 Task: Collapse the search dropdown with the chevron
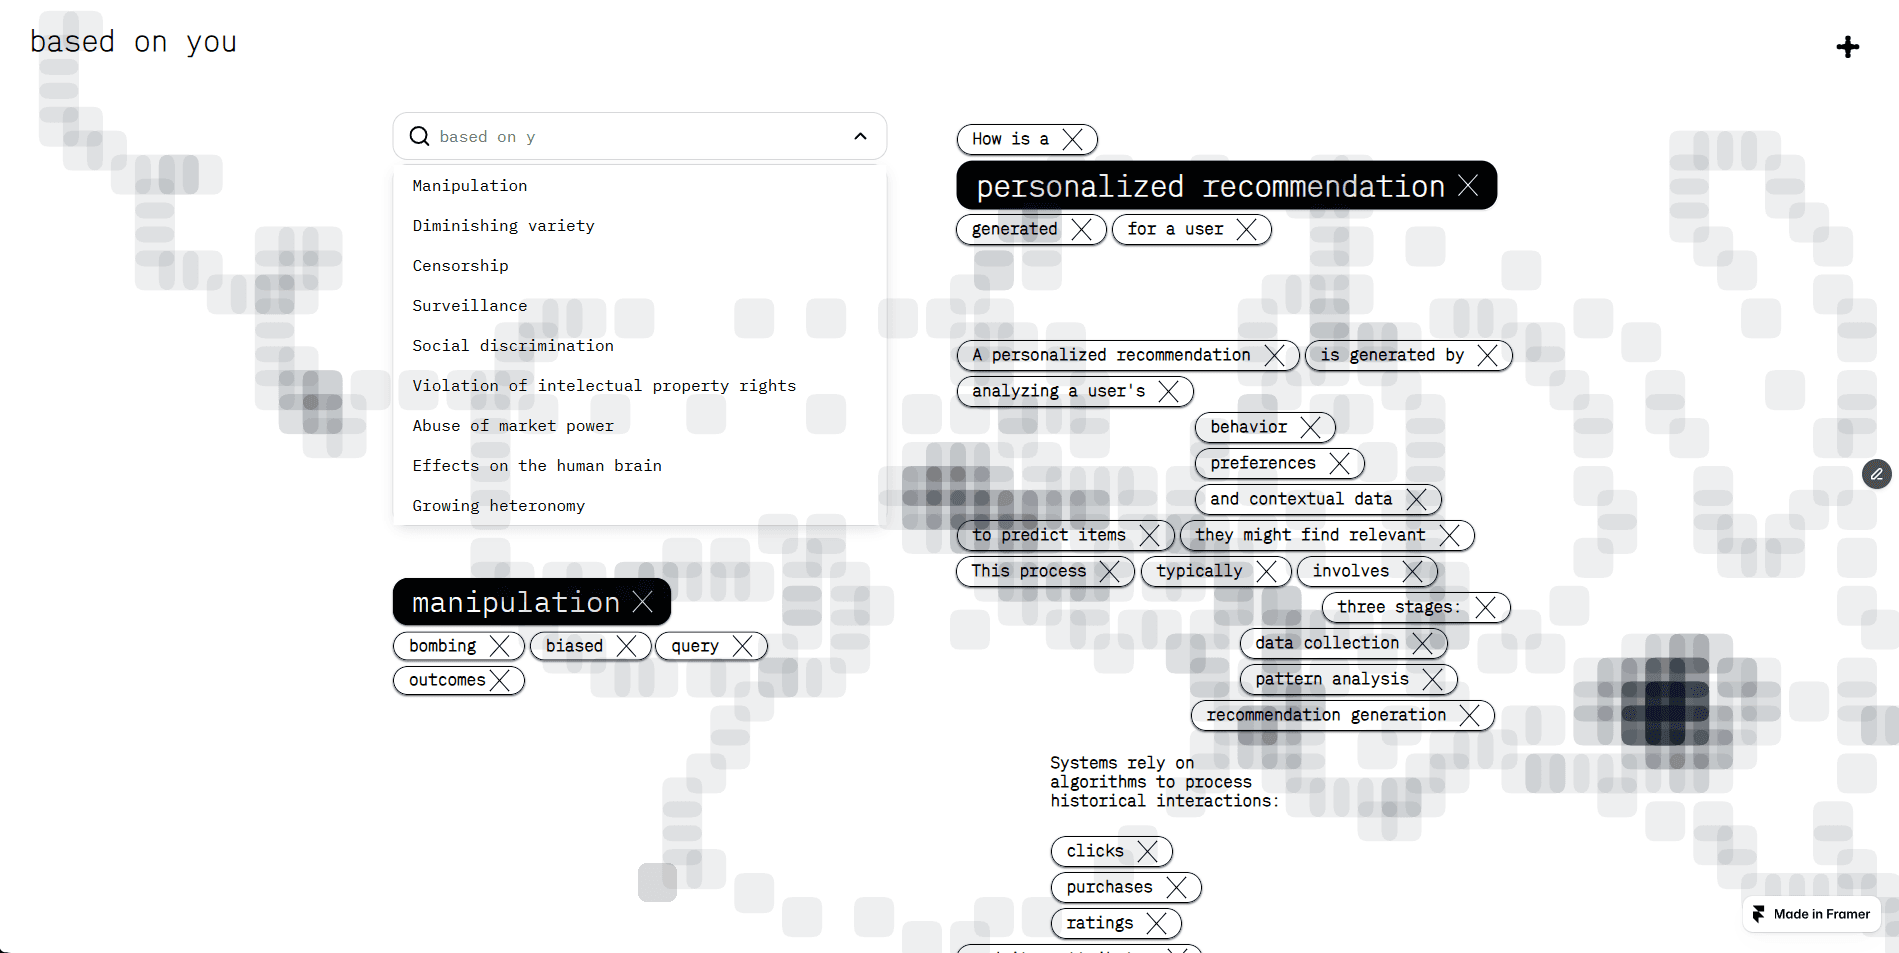(860, 136)
